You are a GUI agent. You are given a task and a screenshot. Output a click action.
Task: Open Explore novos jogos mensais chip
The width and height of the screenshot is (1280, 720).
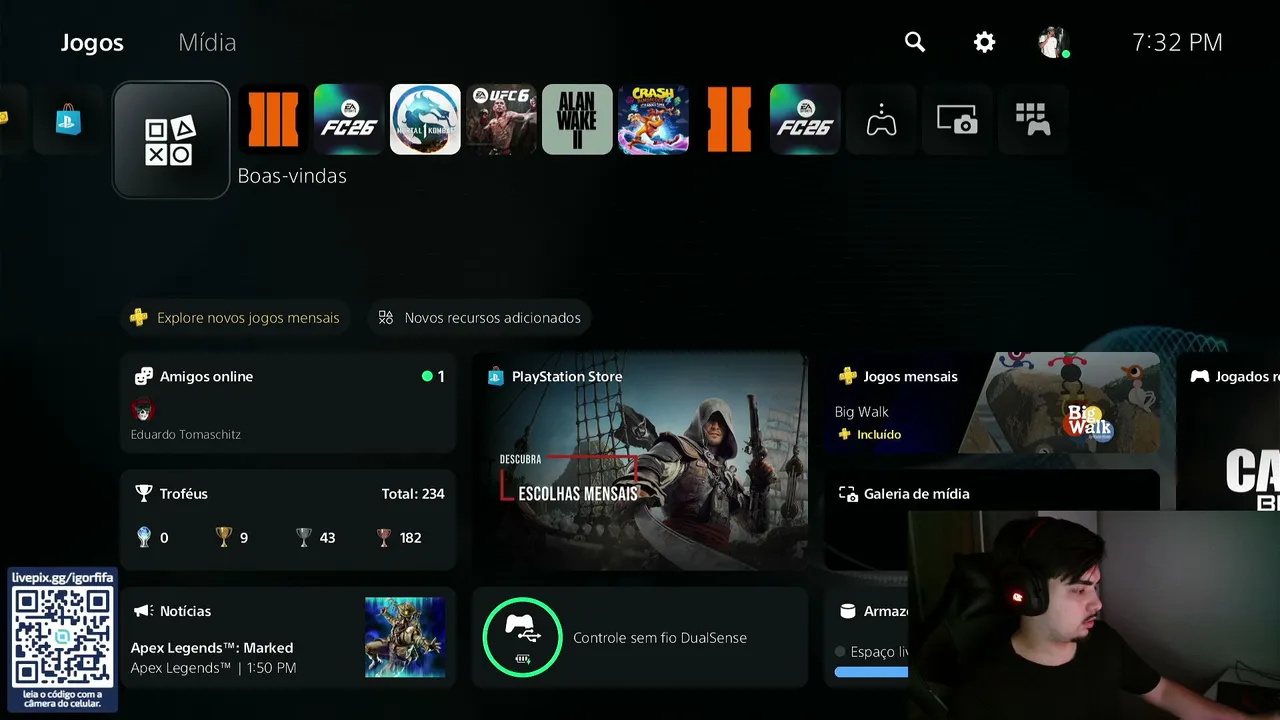[236, 318]
